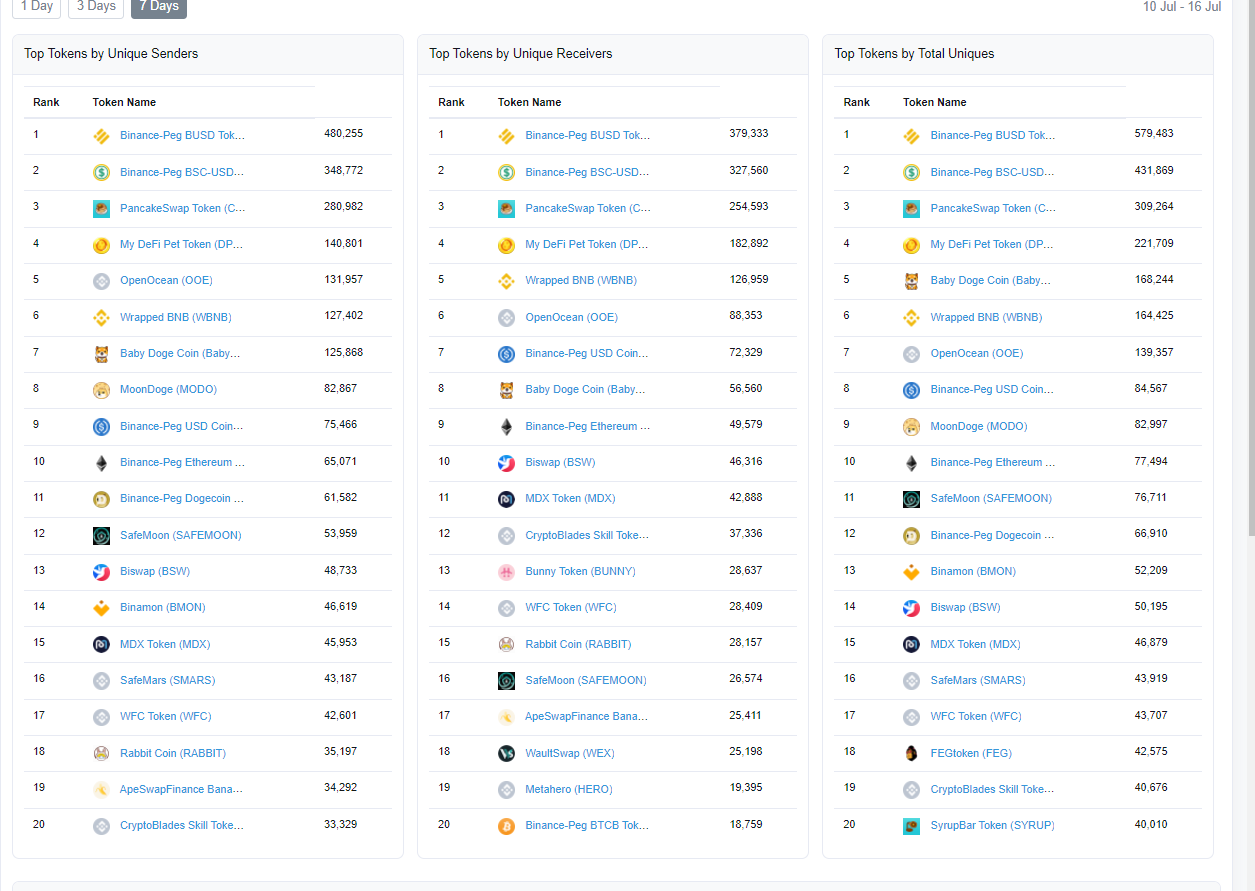Viewport: 1255px width, 891px height.
Task: Open WFC Token (WFC) in Total Uniques
Action: point(976,716)
